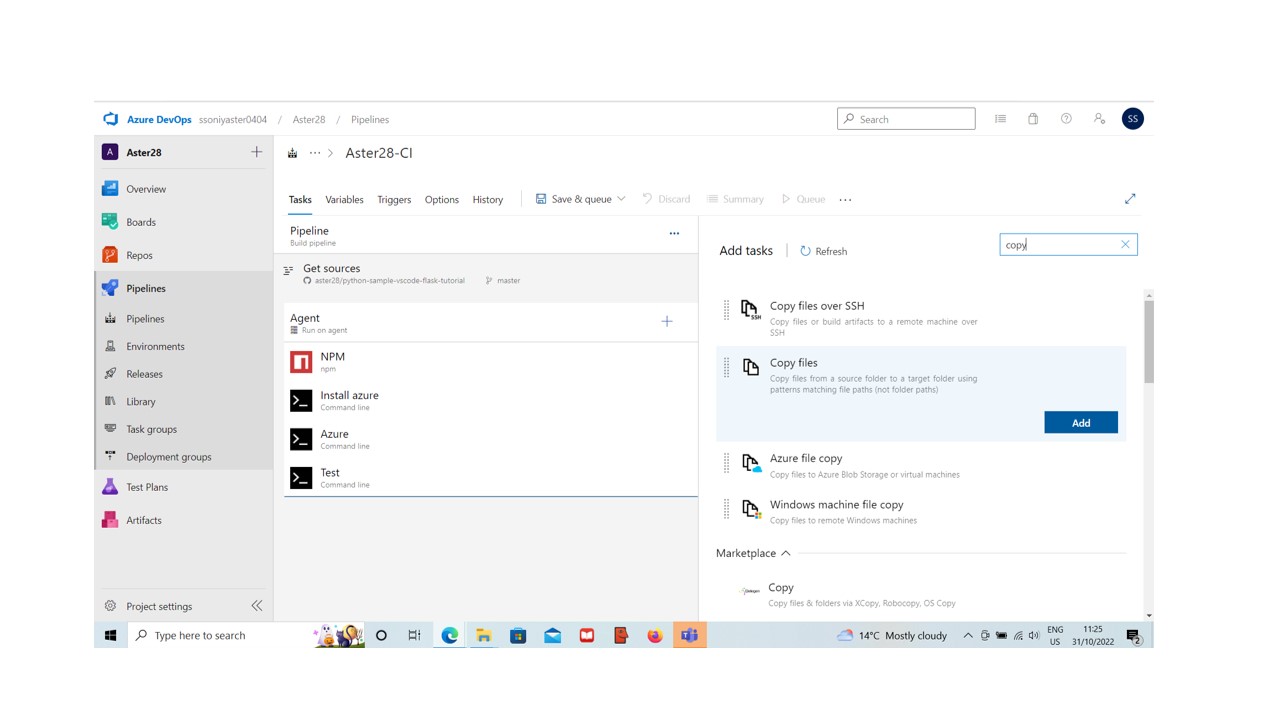
Task: Open the Pipeline section more options ellipsis
Action: point(674,233)
